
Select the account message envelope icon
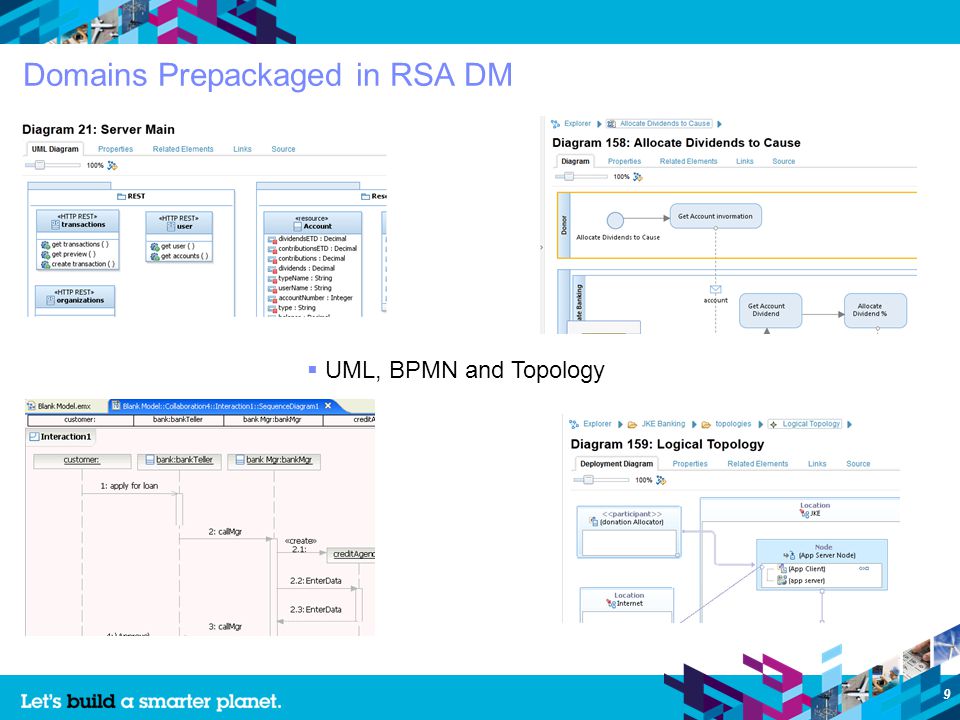click(715, 289)
